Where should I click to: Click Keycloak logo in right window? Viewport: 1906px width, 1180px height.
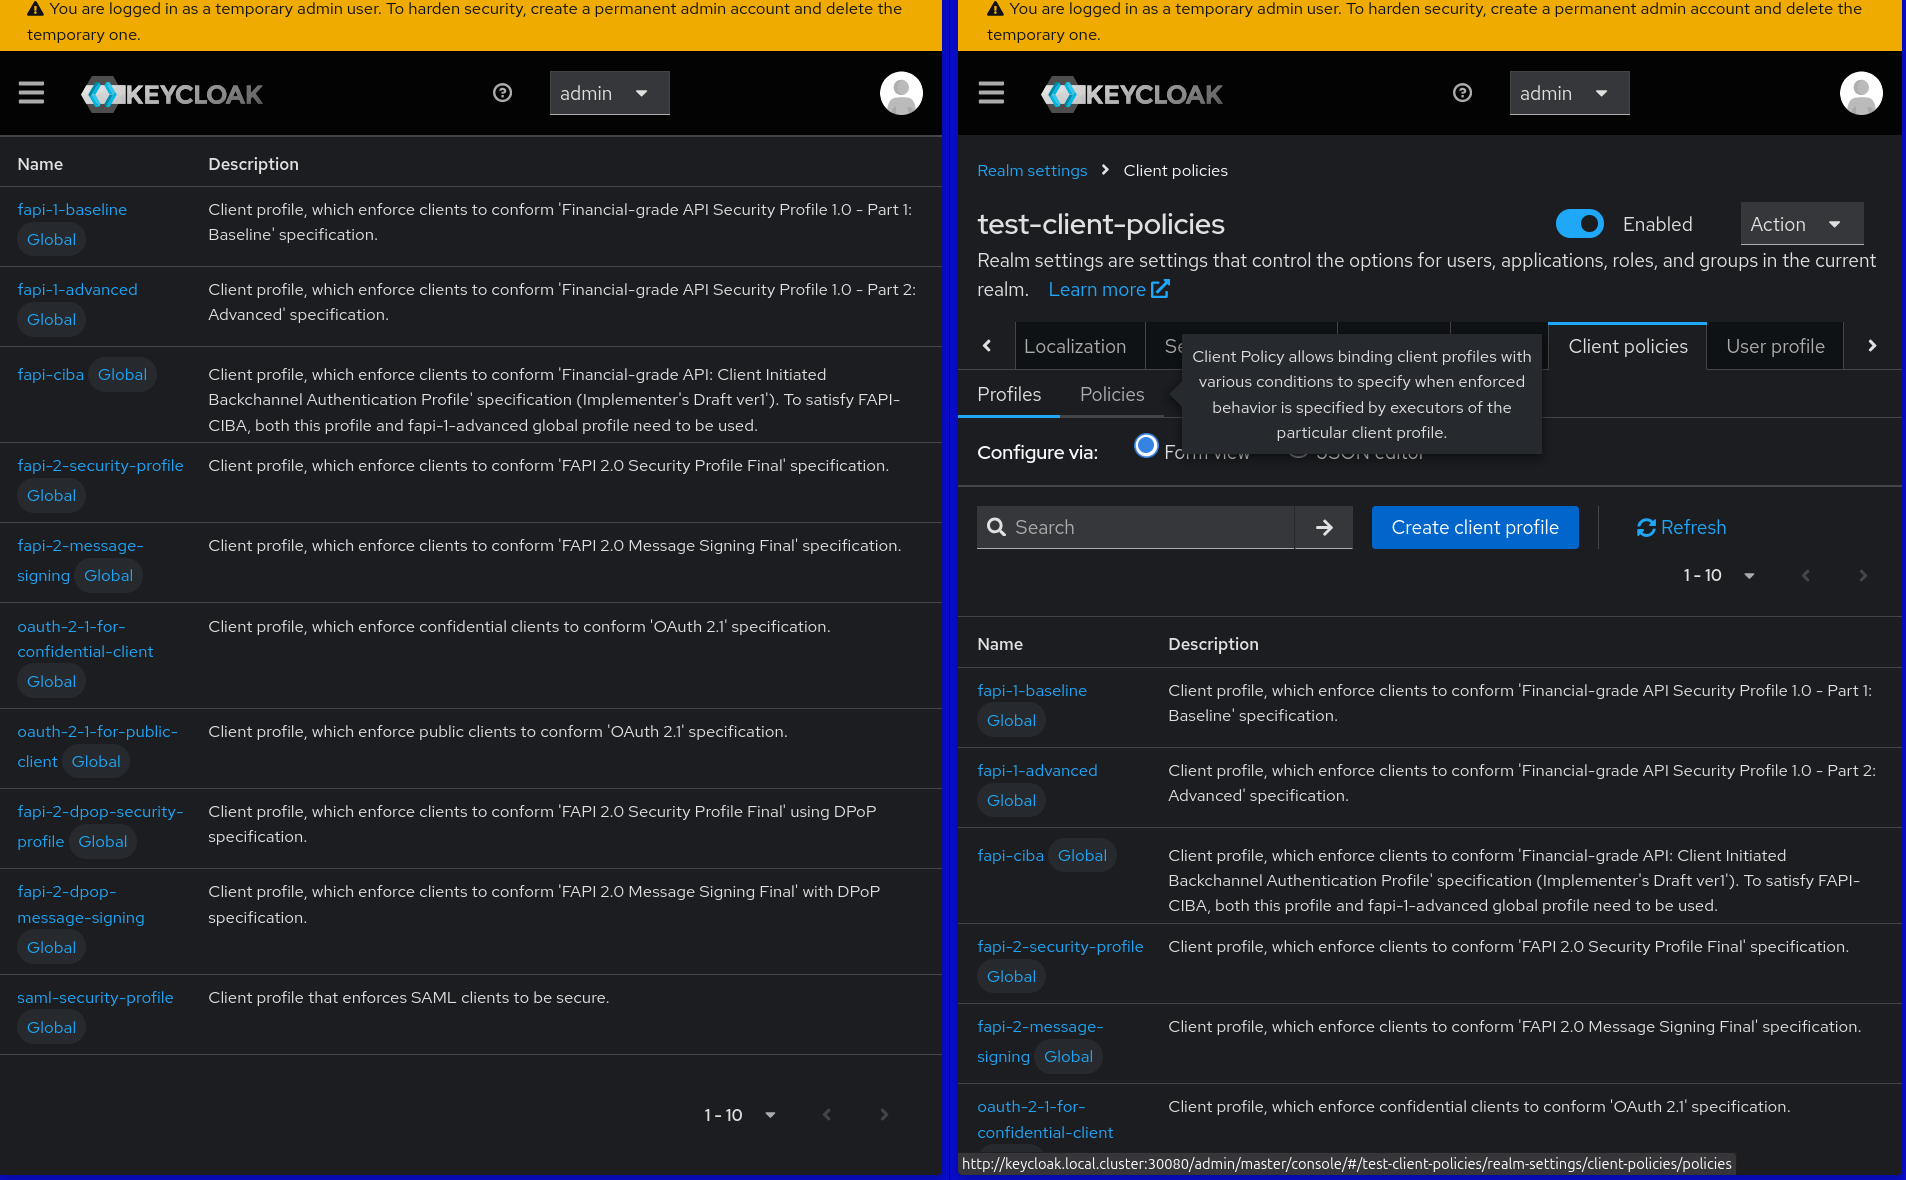point(1132,94)
